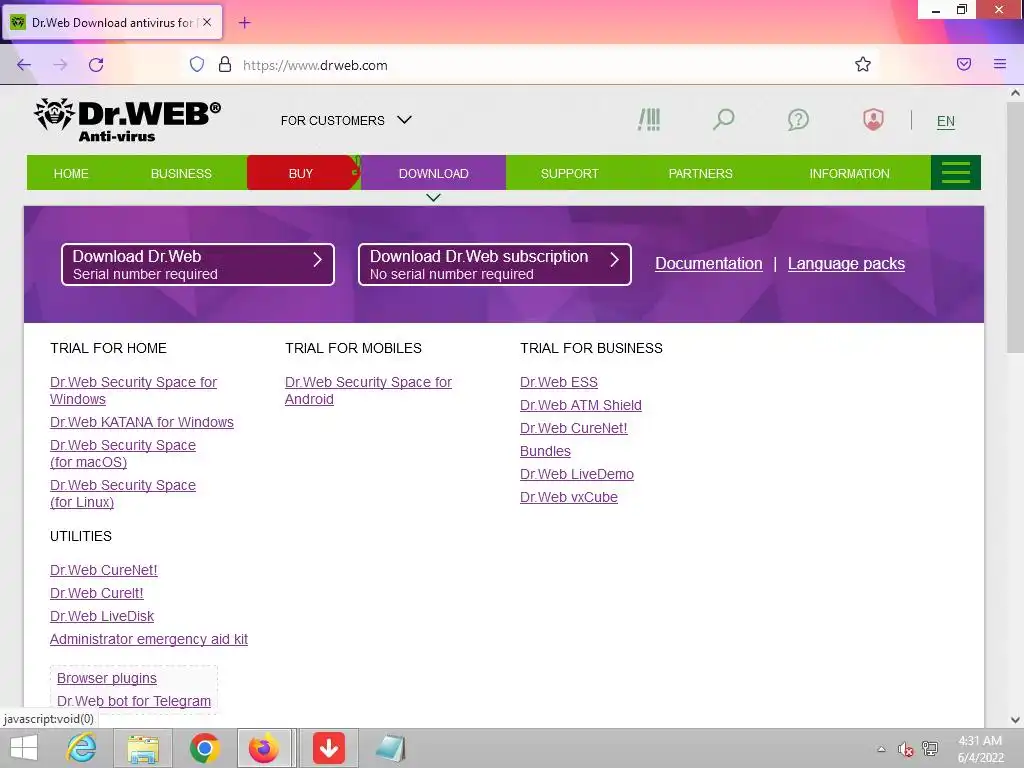
Task: Open the Firefox application menu
Action: pyautogui.click(x=1000, y=64)
